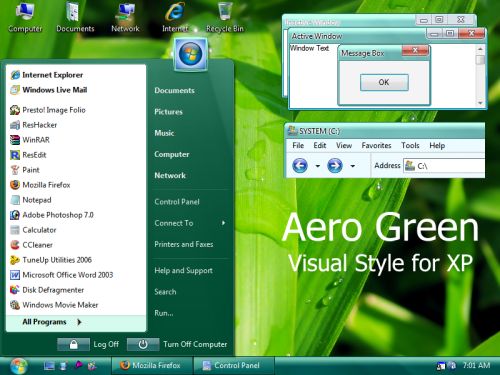Open the Computer desktop icon

pos(25,17)
